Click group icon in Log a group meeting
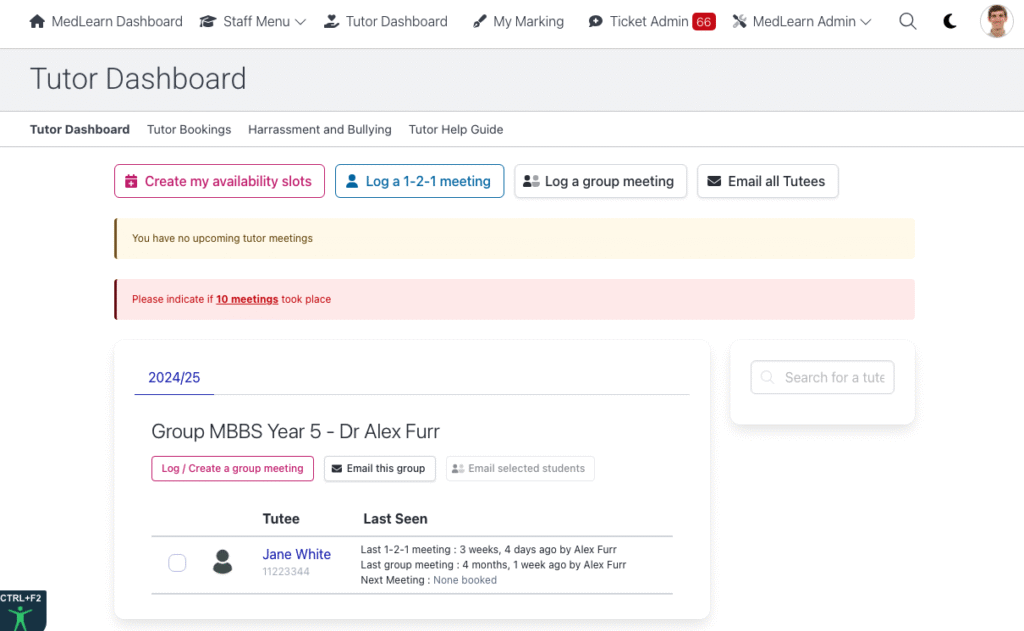Image resolution: width=1024 pixels, height=631 pixels. [x=531, y=181]
